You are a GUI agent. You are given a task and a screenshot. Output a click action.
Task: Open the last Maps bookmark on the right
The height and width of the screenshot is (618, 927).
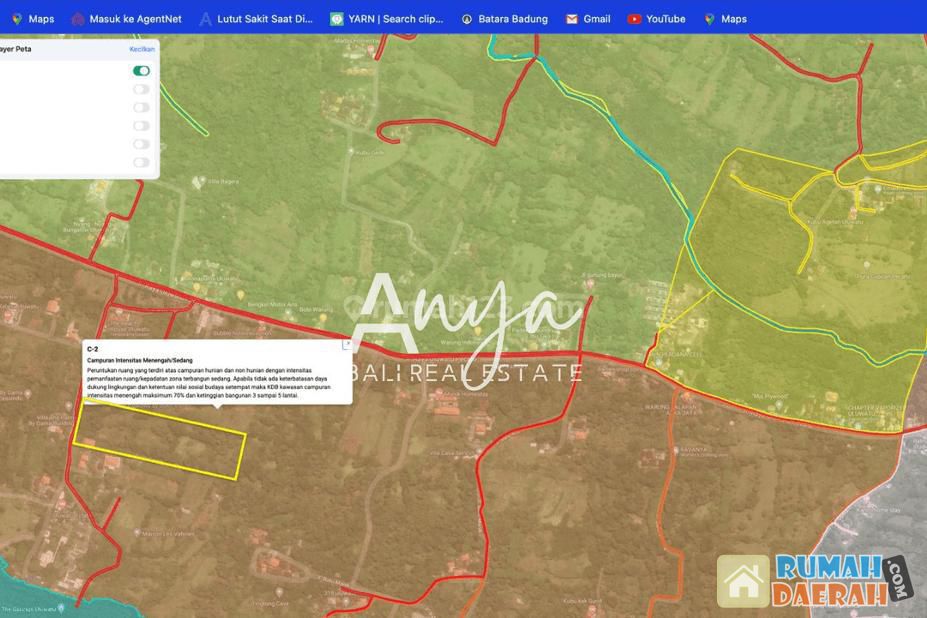tap(725, 19)
